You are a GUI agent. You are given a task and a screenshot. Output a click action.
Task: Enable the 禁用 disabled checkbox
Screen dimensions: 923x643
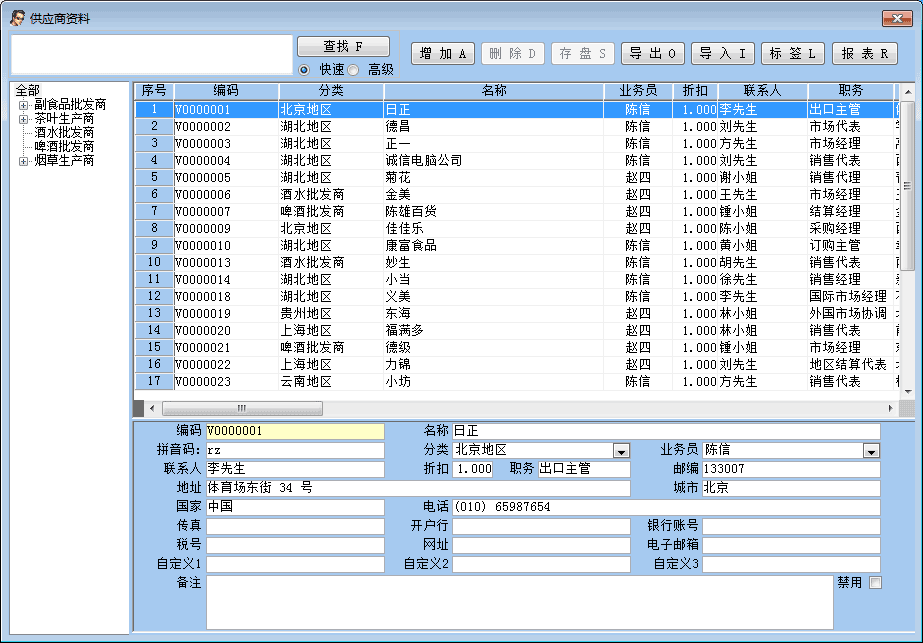pyautogui.click(x=875, y=583)
